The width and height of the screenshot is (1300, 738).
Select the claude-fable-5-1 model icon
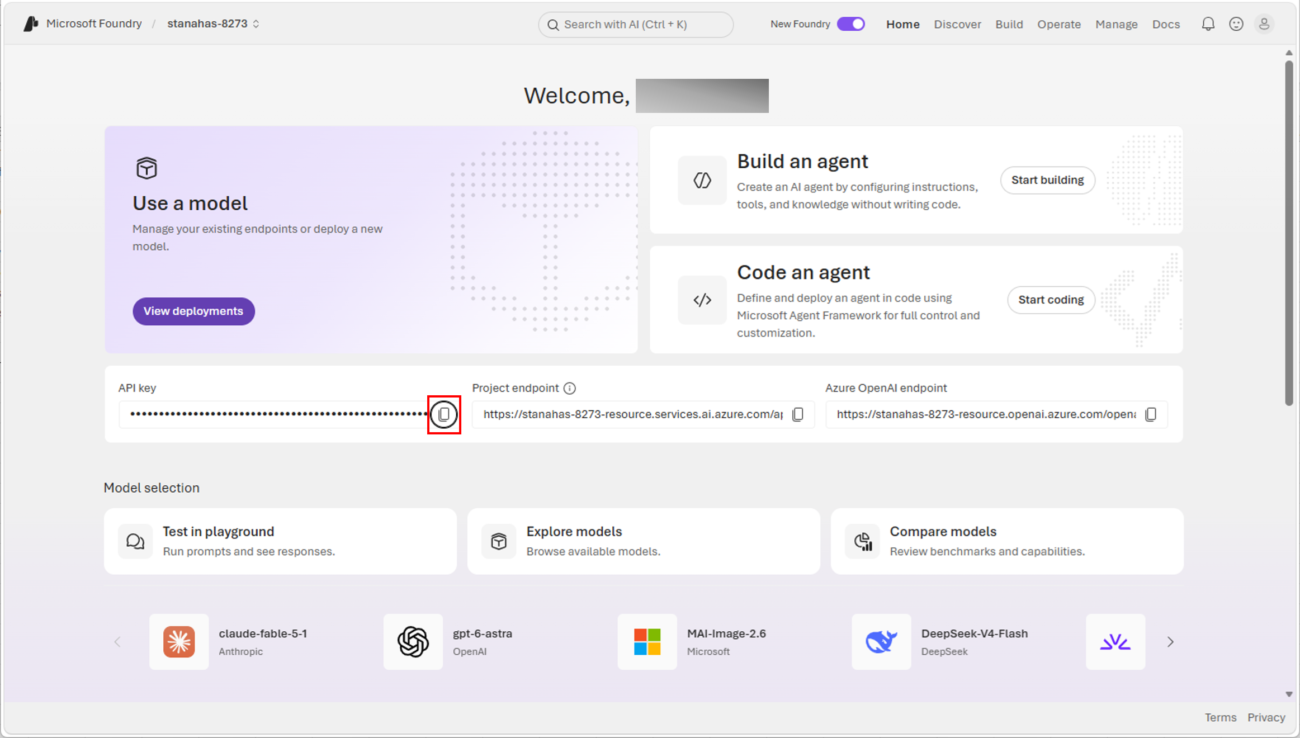click(179, 642)
